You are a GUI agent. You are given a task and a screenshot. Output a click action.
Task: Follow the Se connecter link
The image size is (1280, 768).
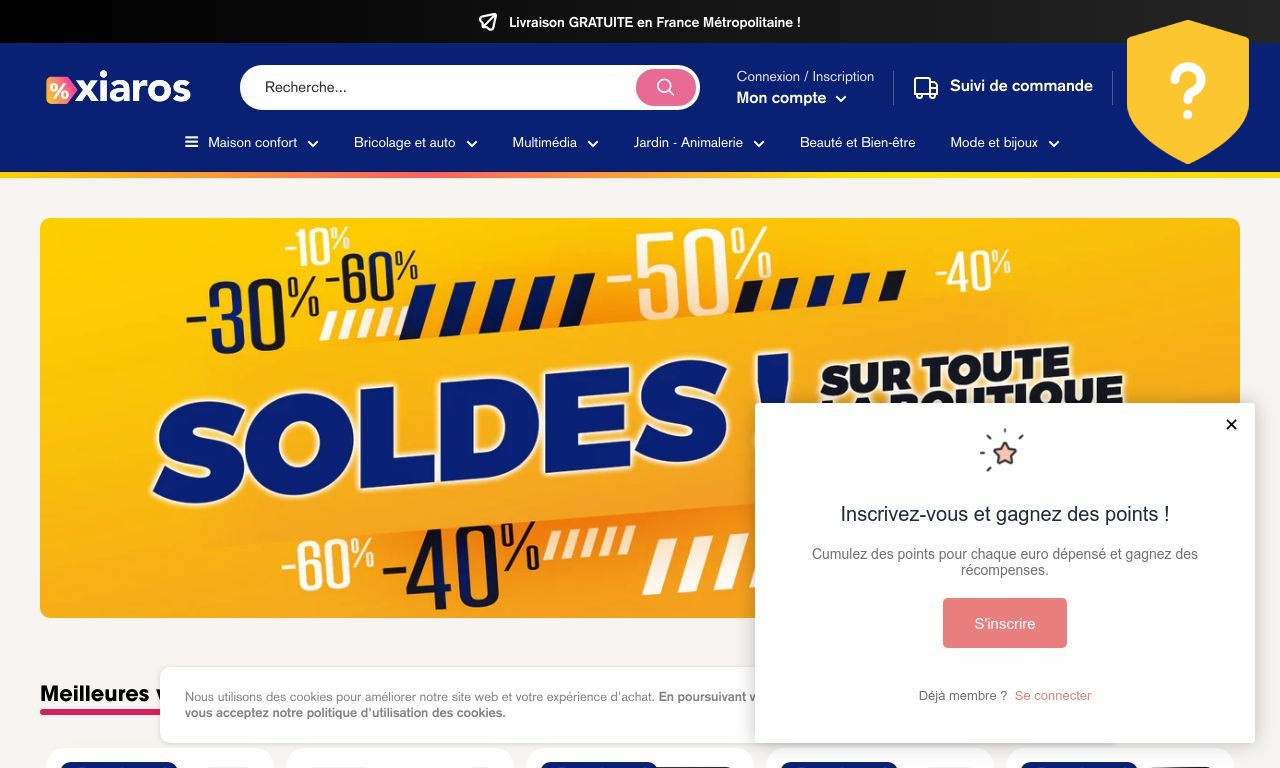click(1053, 696)
